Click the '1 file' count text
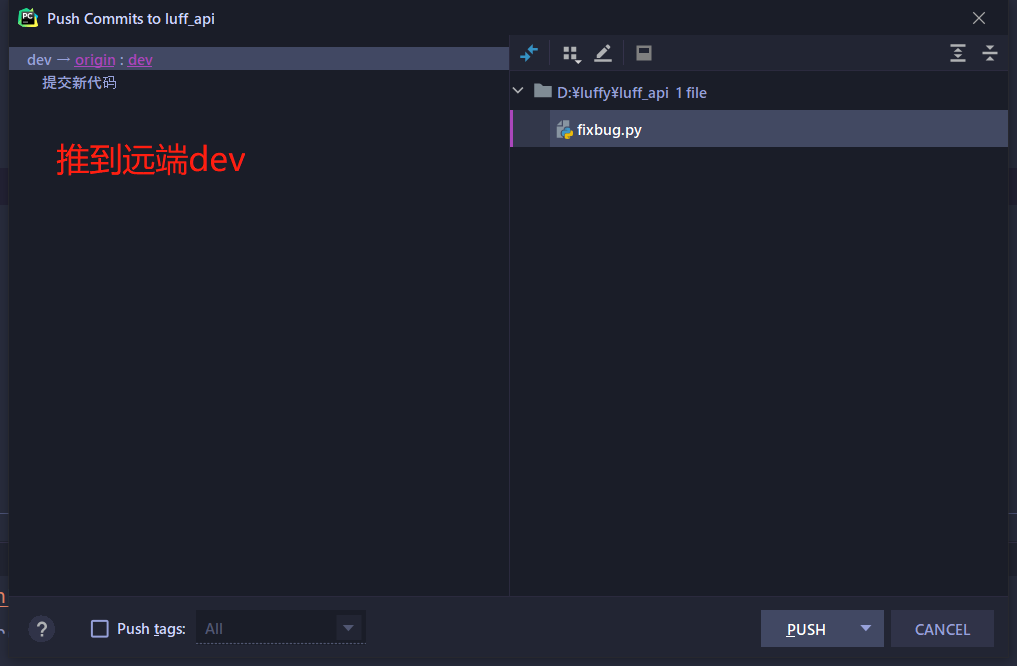1017x666 pixels. click(691, 93)
